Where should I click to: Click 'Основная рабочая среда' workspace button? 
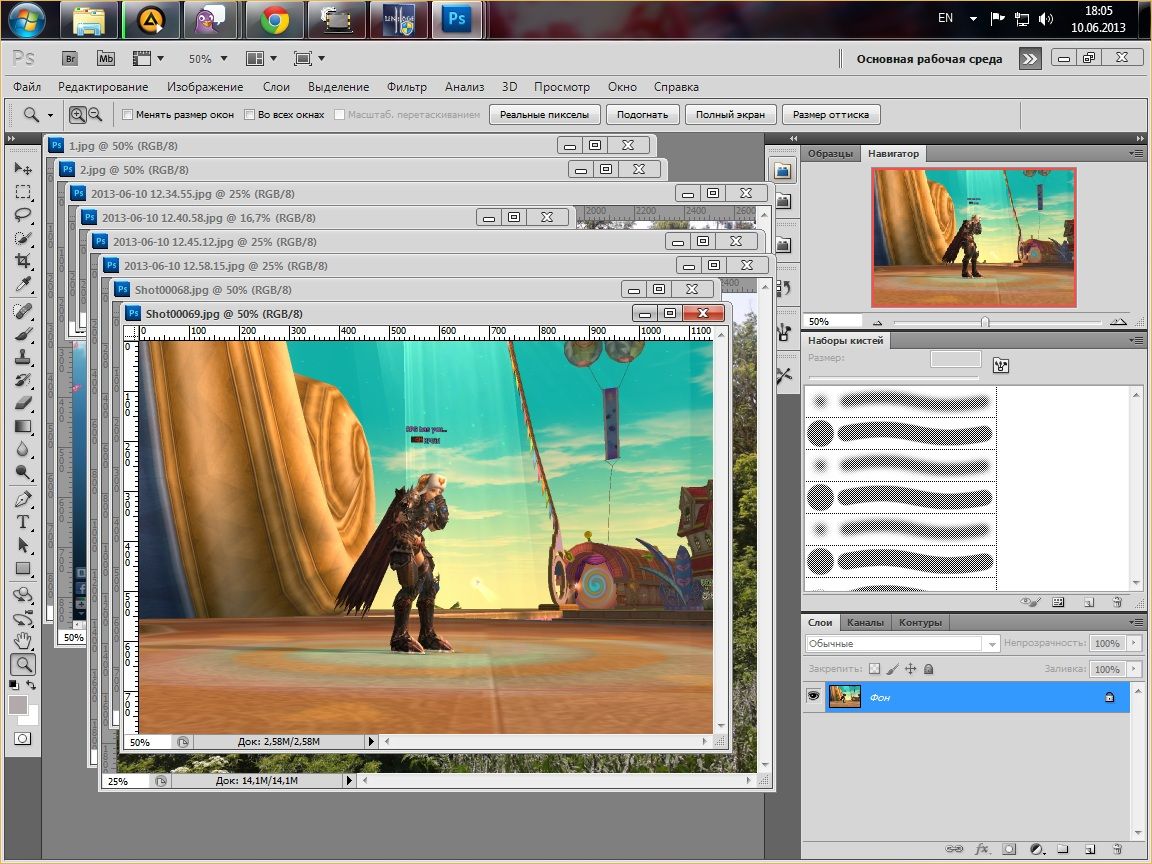[x=929, y=59]
